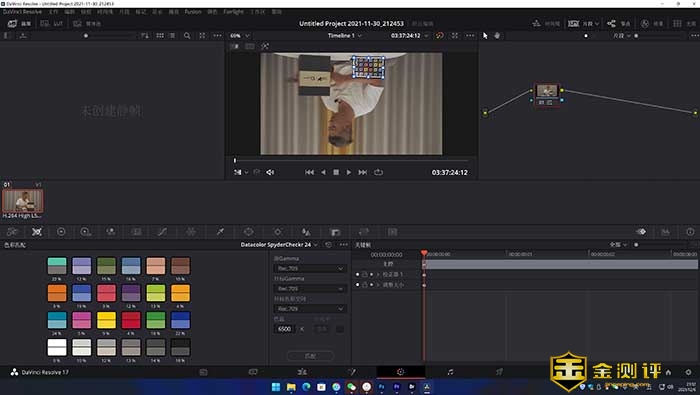Select the red color chip swatch

click(x=131, y=320)
